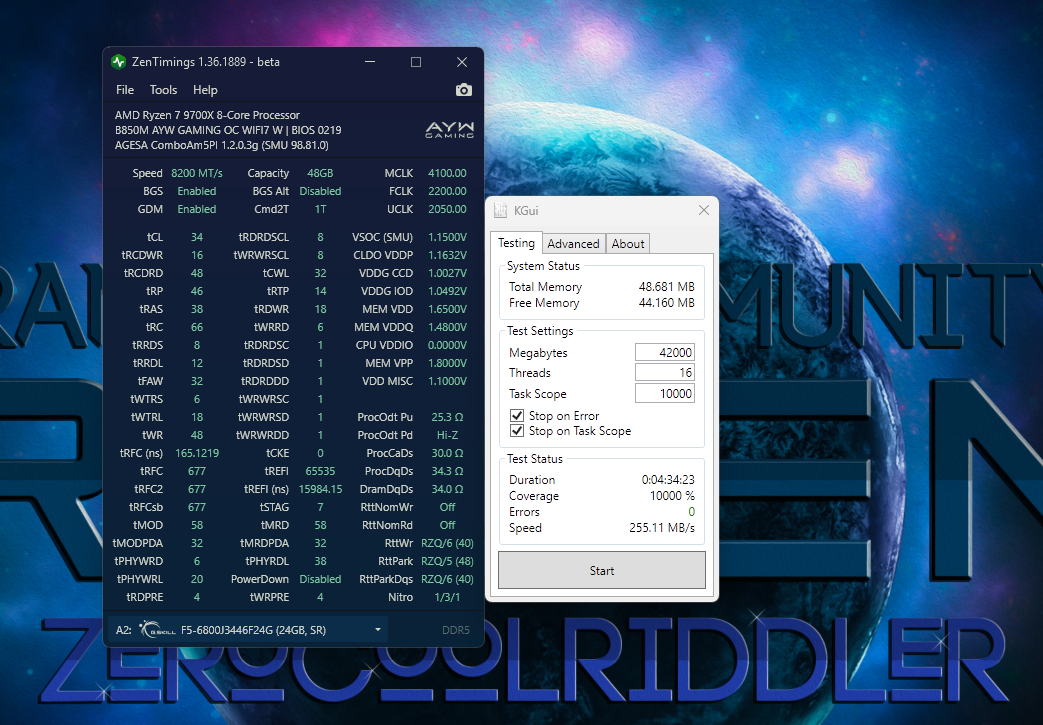Click the MEM VDD value 1.6500V

(447, 309)
